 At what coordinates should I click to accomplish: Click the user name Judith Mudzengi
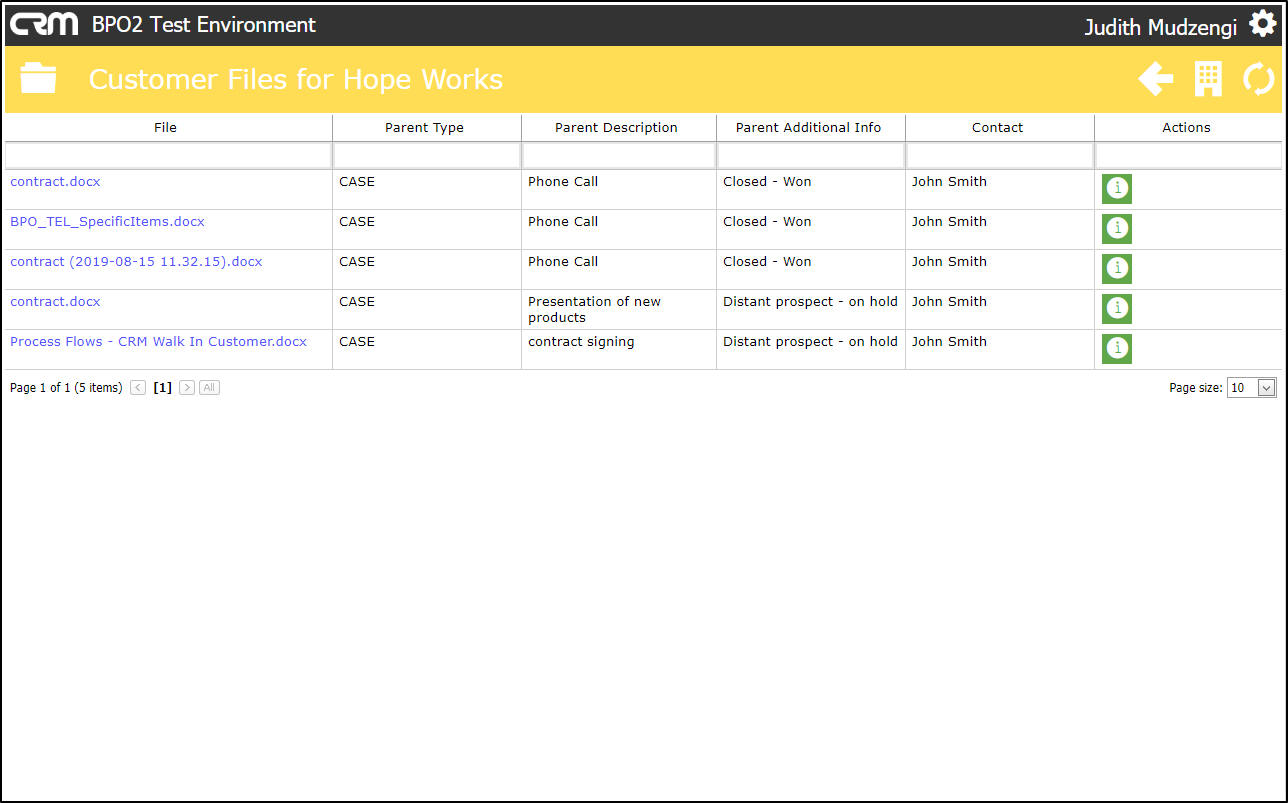1161,27
